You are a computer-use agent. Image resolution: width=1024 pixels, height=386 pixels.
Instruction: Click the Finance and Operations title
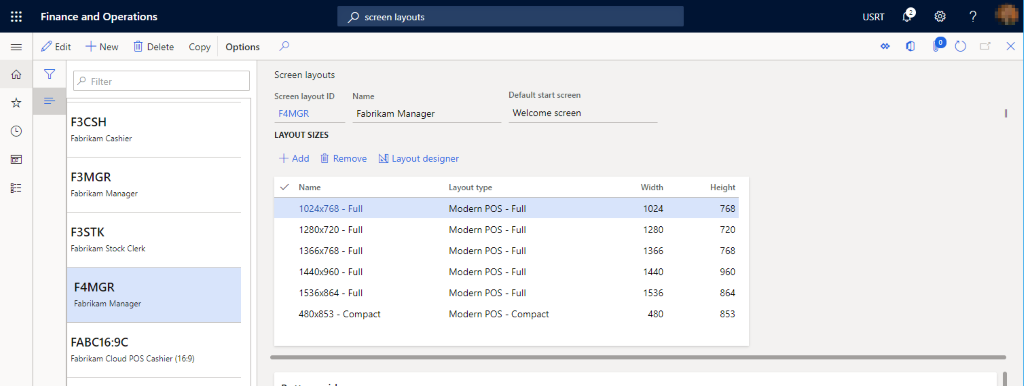click(x=99, y=17)
